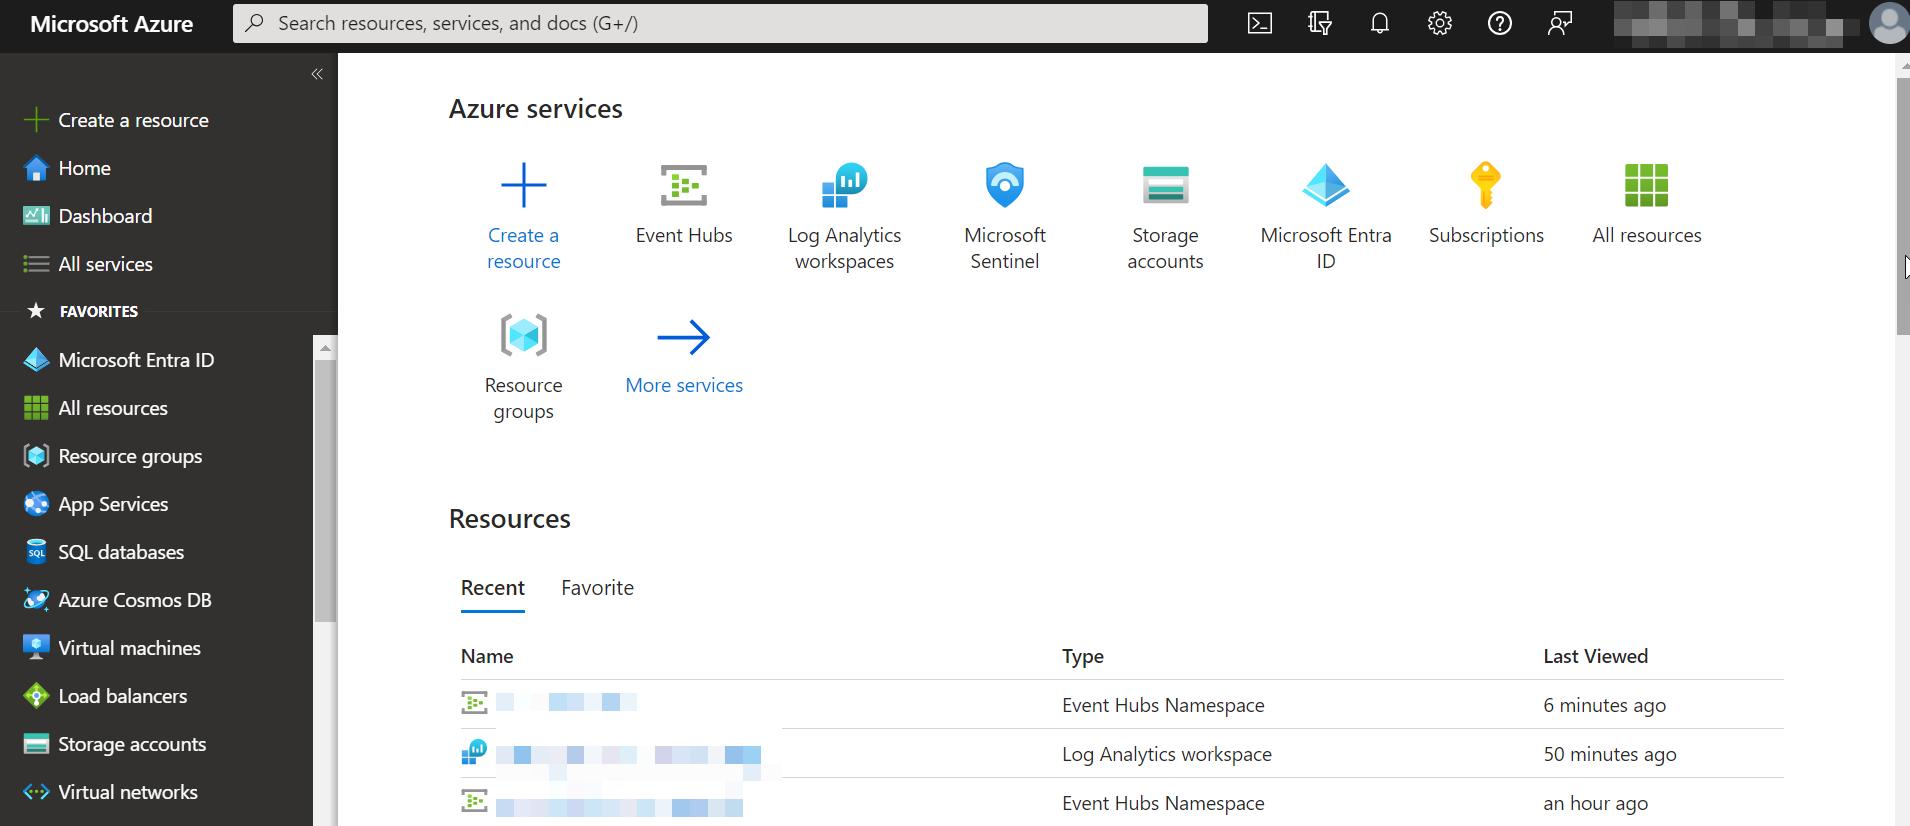Click the Resources heading
The image size is (1910, 826).
510,518
